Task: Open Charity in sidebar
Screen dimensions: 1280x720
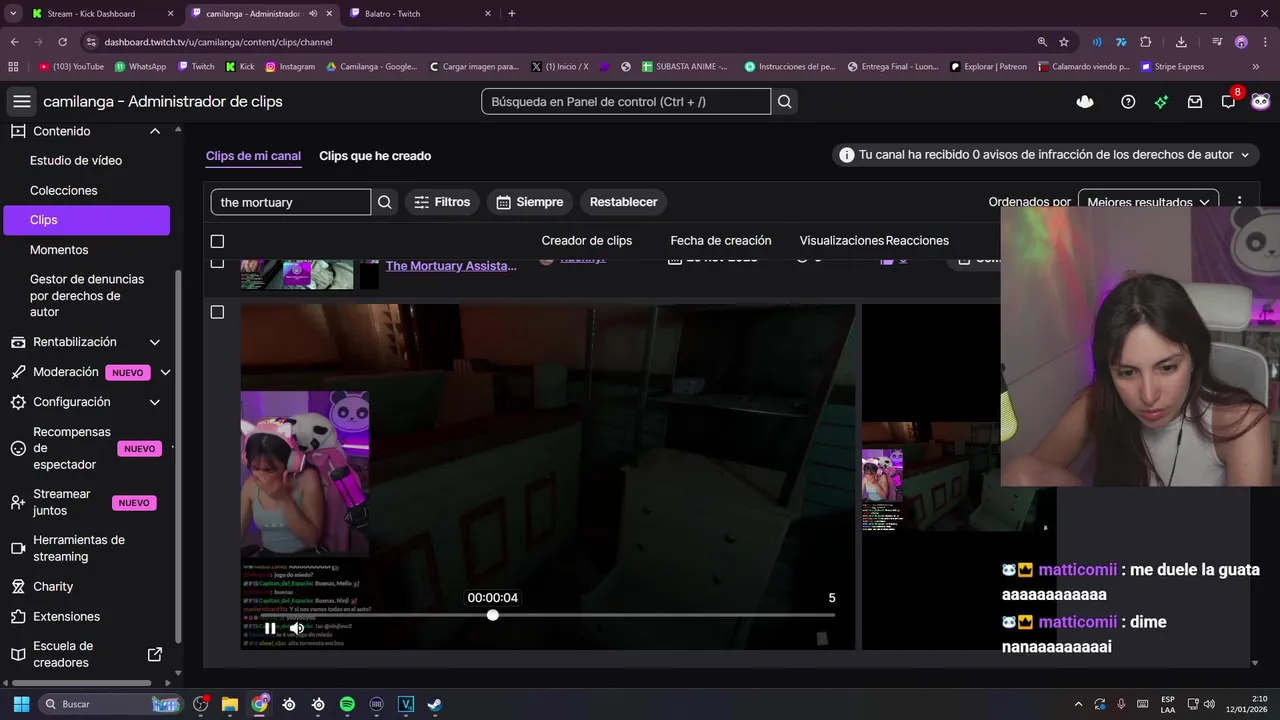Action: click(x=53, y=586)
